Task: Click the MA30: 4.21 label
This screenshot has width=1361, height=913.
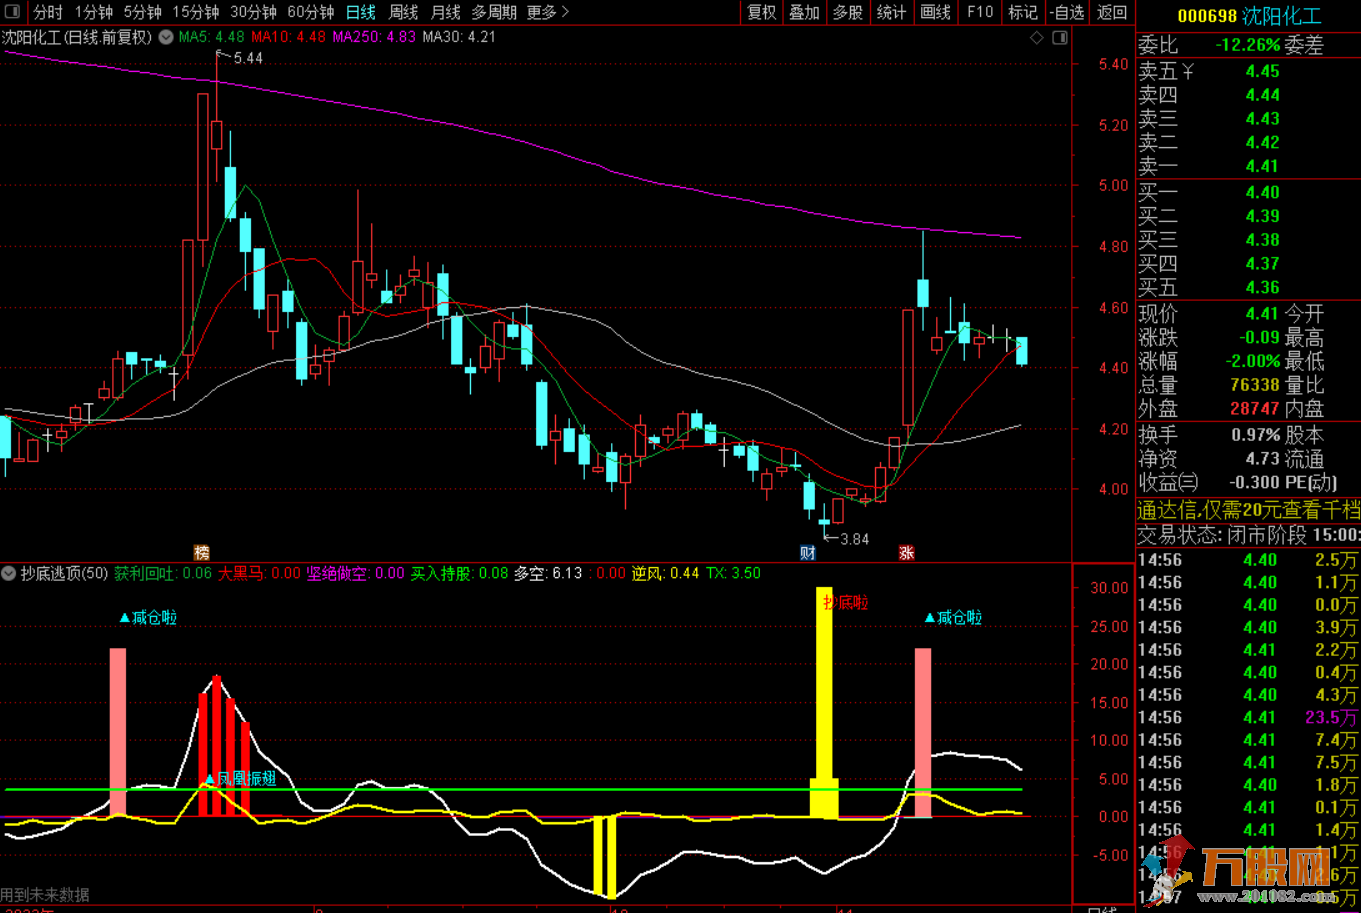Action: pyautogui.click(x=459, y=37)
